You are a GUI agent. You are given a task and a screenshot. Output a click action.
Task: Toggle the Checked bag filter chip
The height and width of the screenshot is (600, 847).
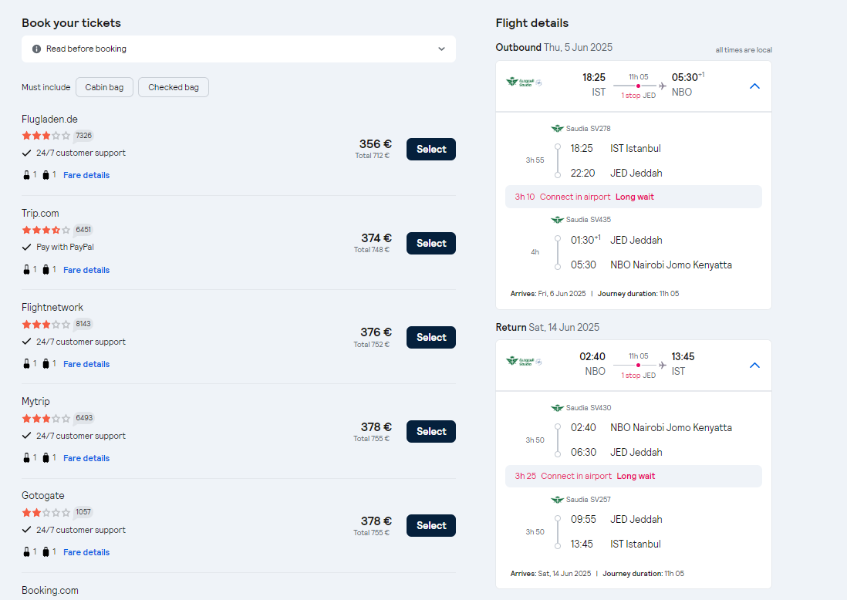tap(173, 87)
